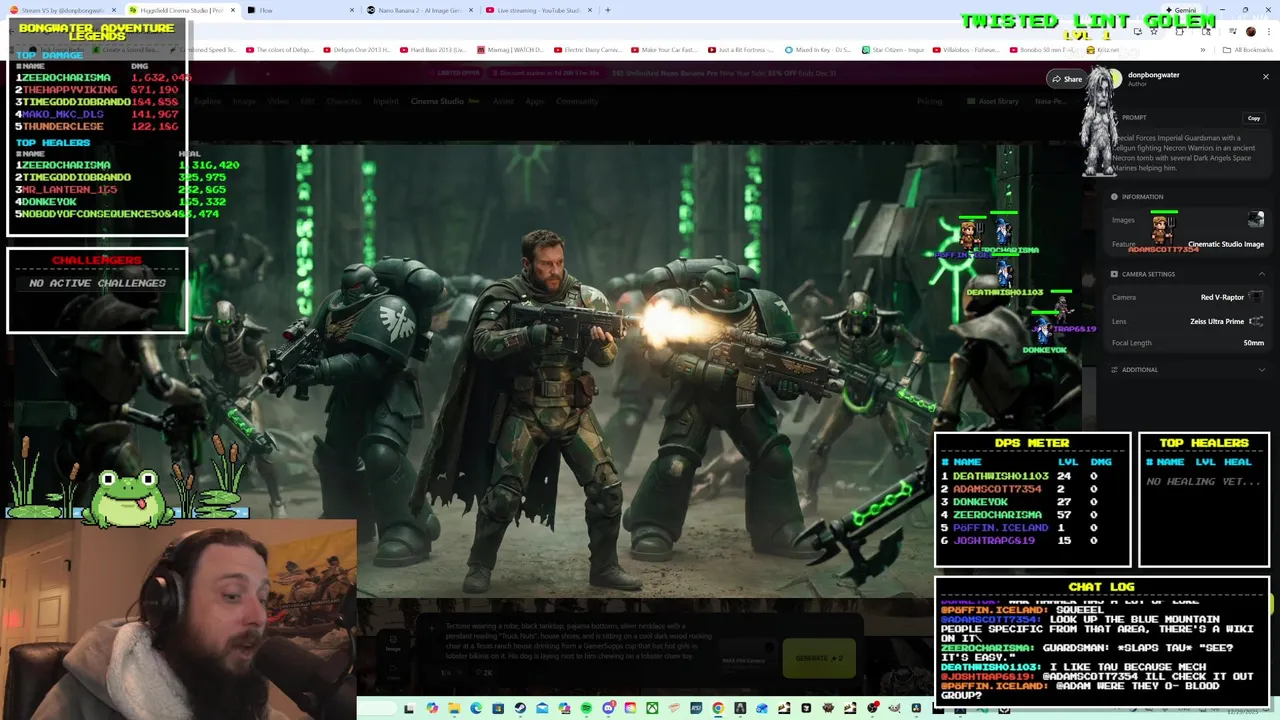Image resolution: width=1280 pixels, height=720 pixels.
Task: Open the Just a Bit Fortress bookmark
Action: (x=741, y=50)
